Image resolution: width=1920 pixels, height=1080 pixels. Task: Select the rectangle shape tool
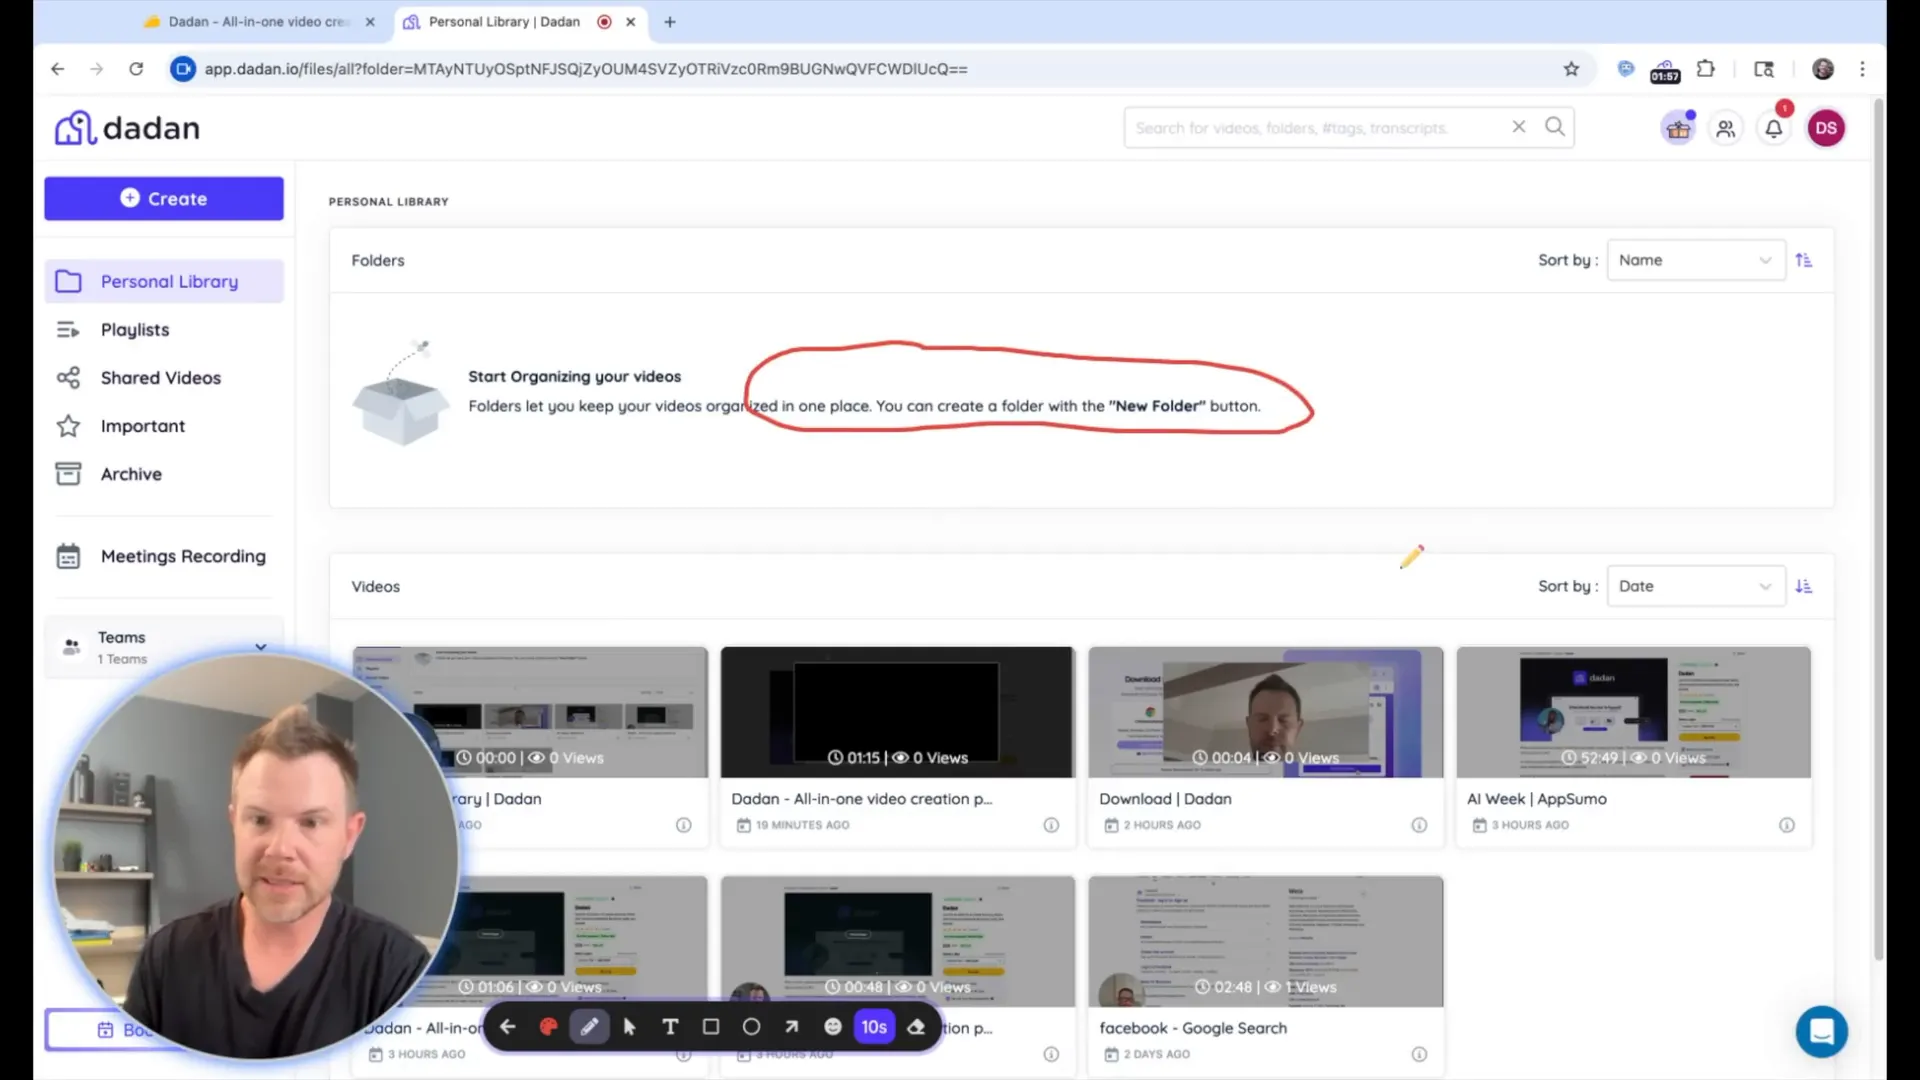711,1027
